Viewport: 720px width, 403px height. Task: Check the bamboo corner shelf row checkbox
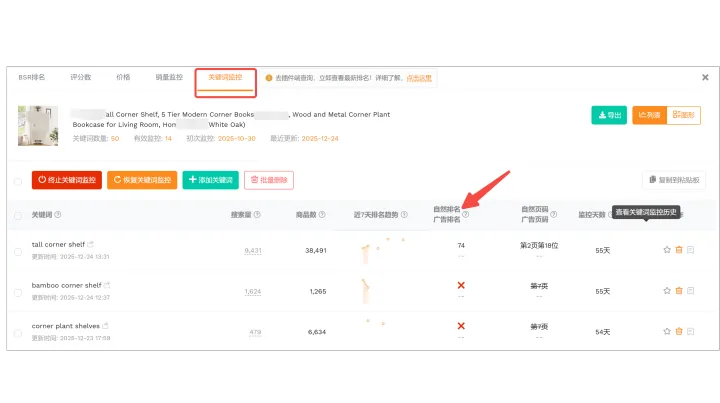point(18,293)
